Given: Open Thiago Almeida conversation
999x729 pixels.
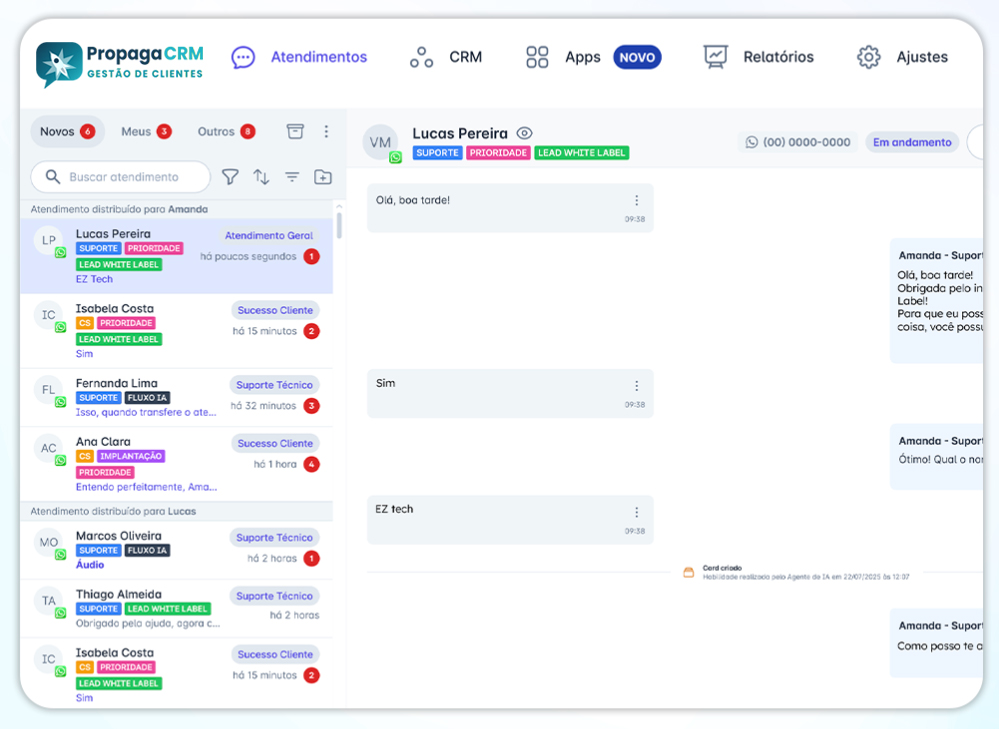Looking at the screenshot, I should point(176,609).
